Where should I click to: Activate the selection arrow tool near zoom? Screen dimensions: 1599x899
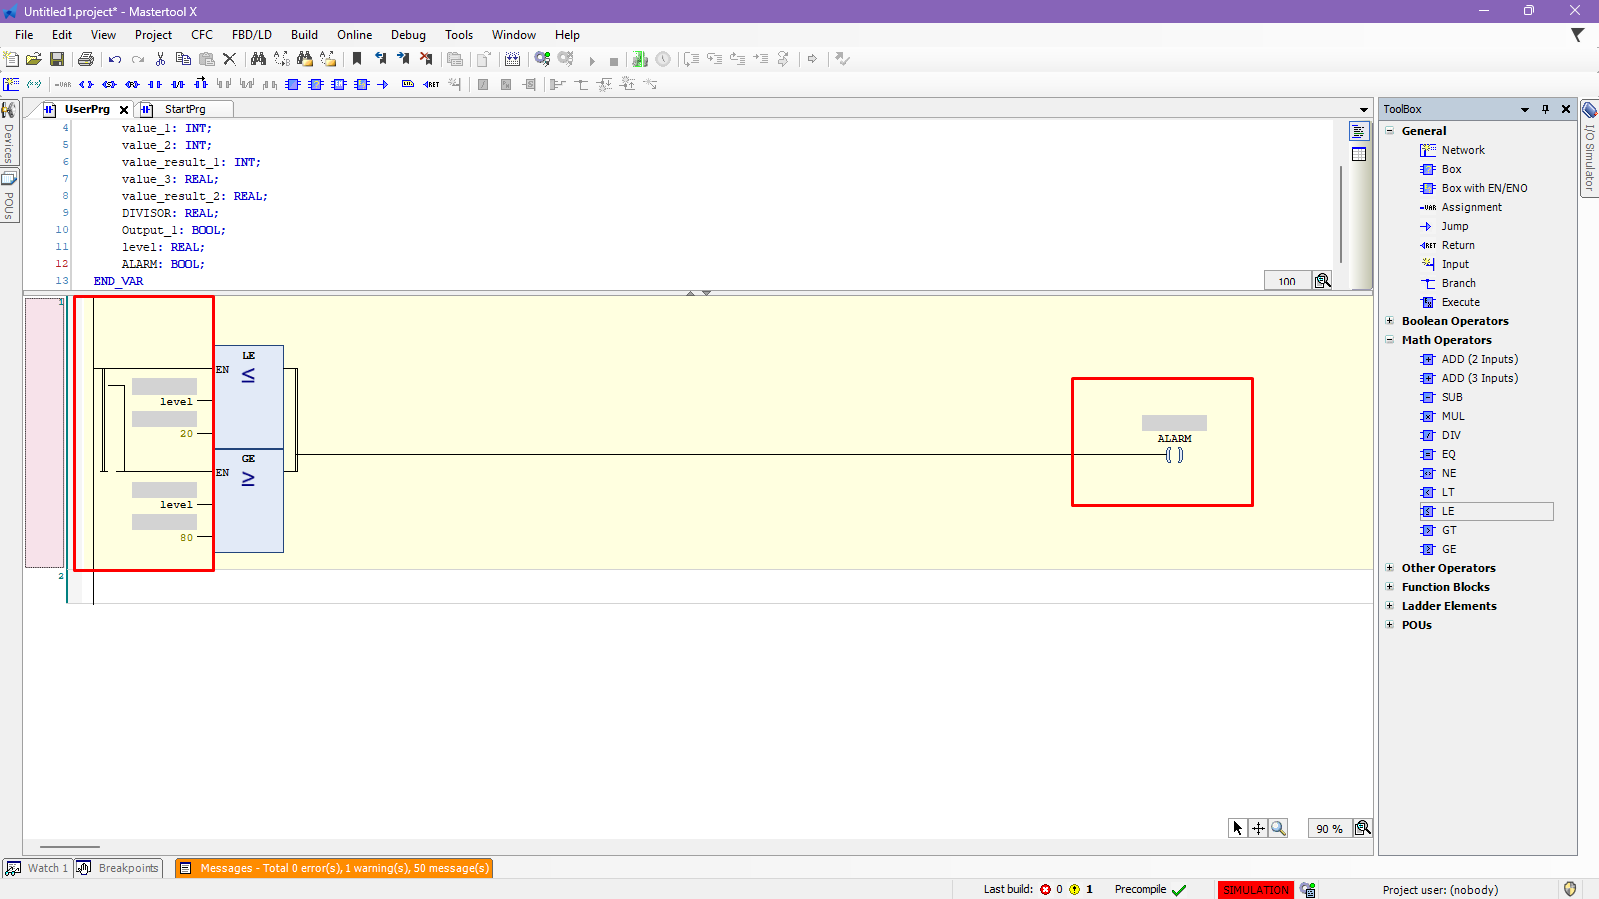click(1238, 828)
